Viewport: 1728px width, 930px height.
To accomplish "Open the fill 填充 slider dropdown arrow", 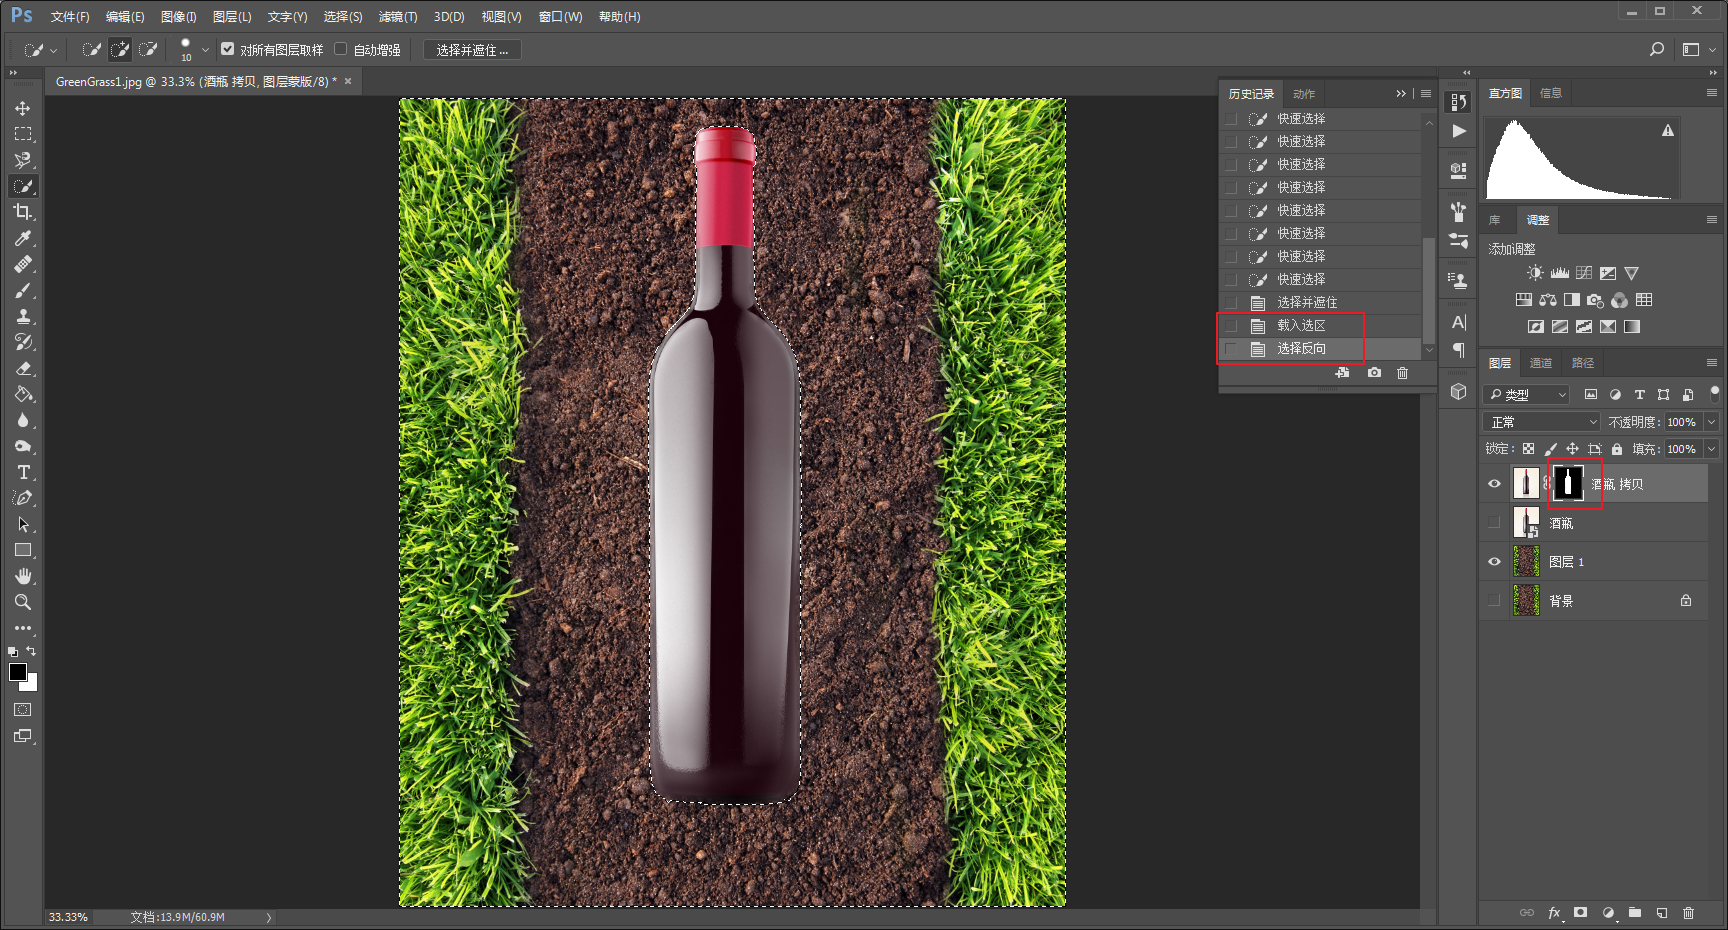I will pyautogui.click(x=1711, y=449).
